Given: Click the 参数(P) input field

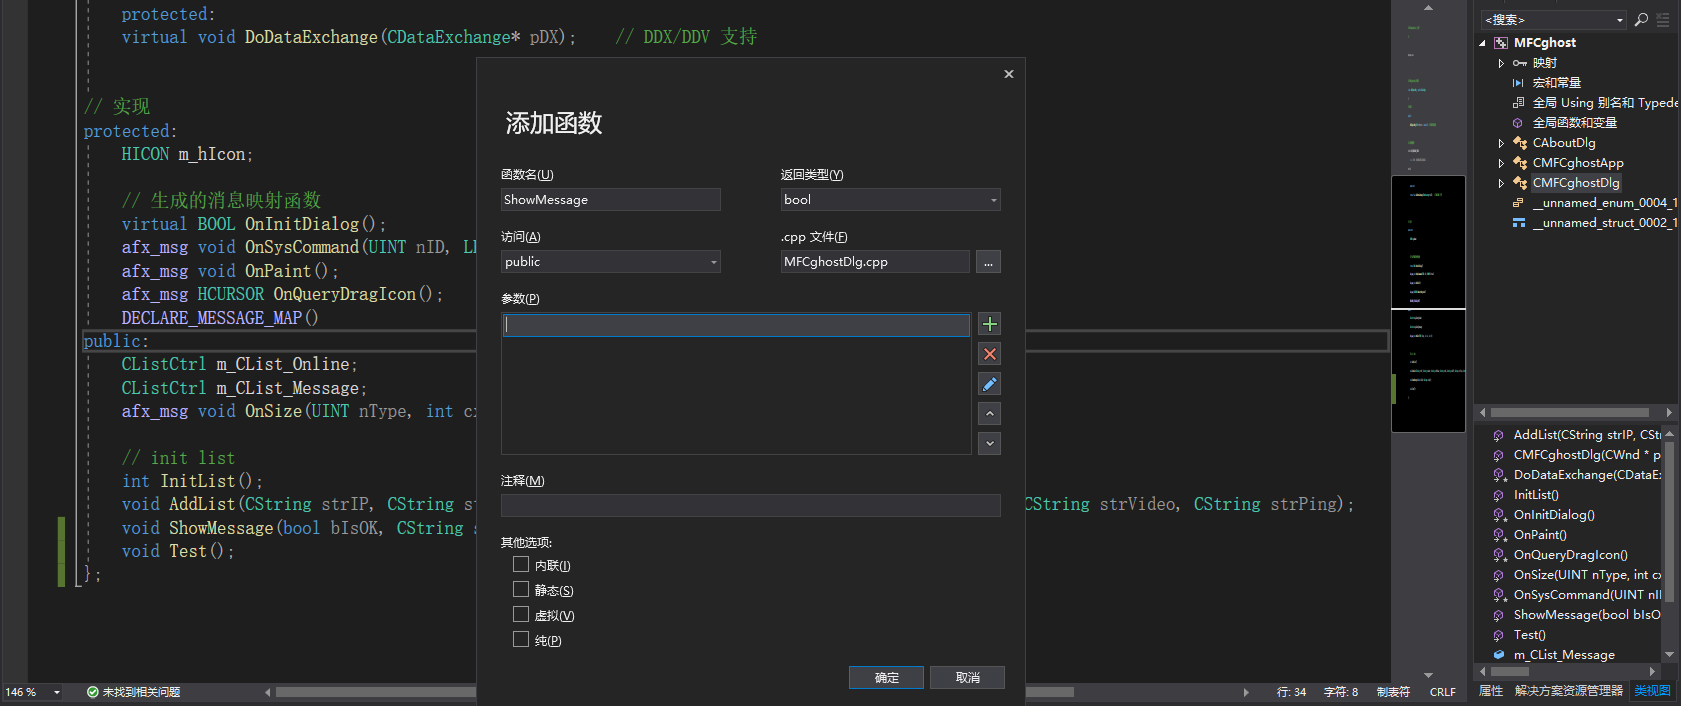Looking at the screenshot, I should coord(736,324).
